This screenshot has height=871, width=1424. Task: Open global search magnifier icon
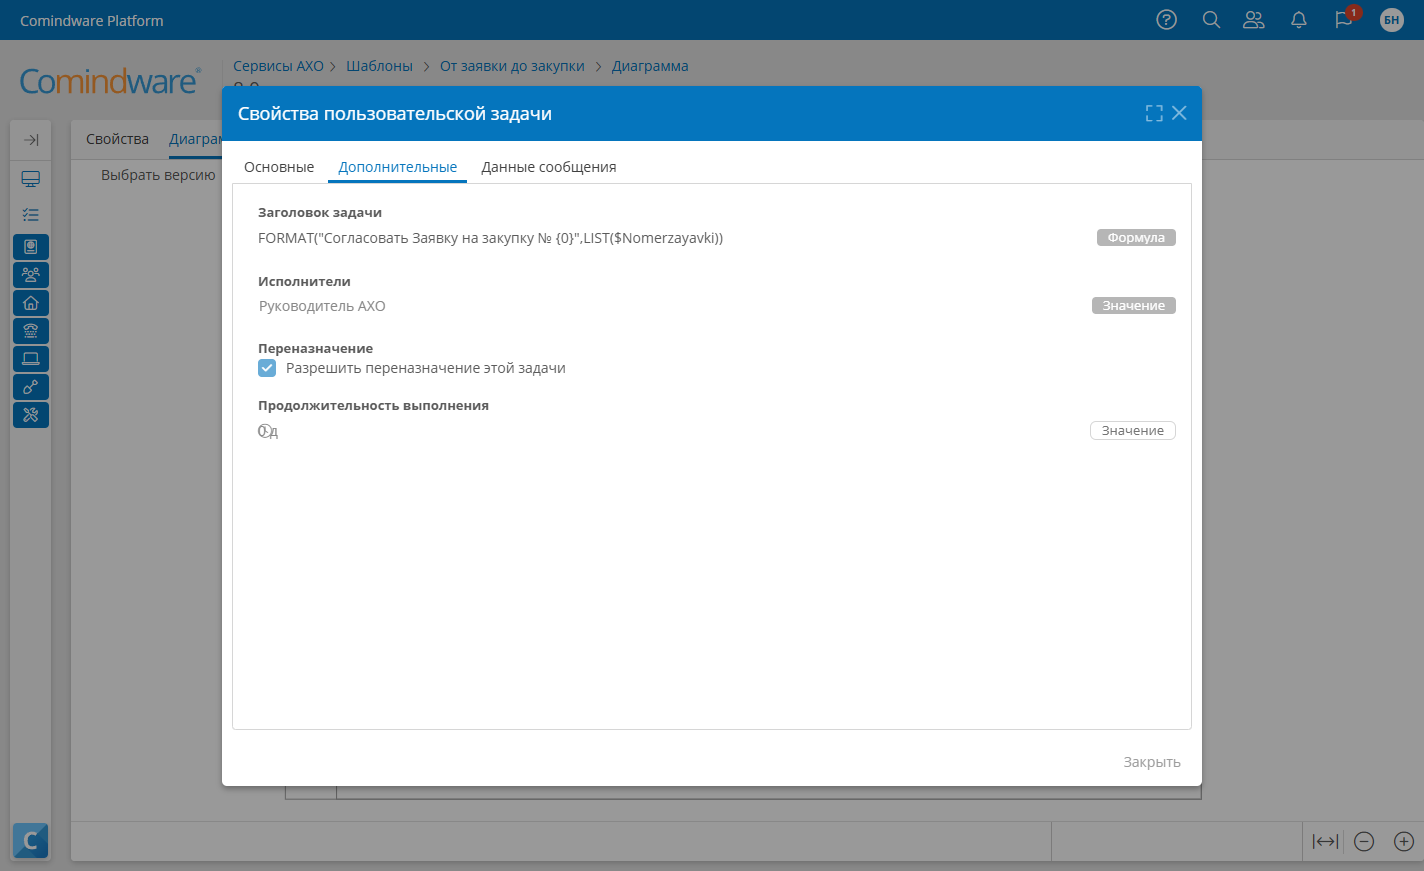1211,19
